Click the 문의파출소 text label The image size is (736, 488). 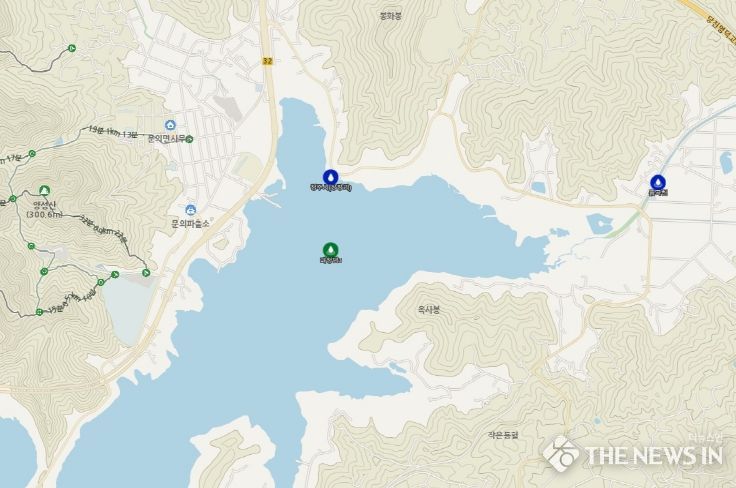(x=191, y=224)
